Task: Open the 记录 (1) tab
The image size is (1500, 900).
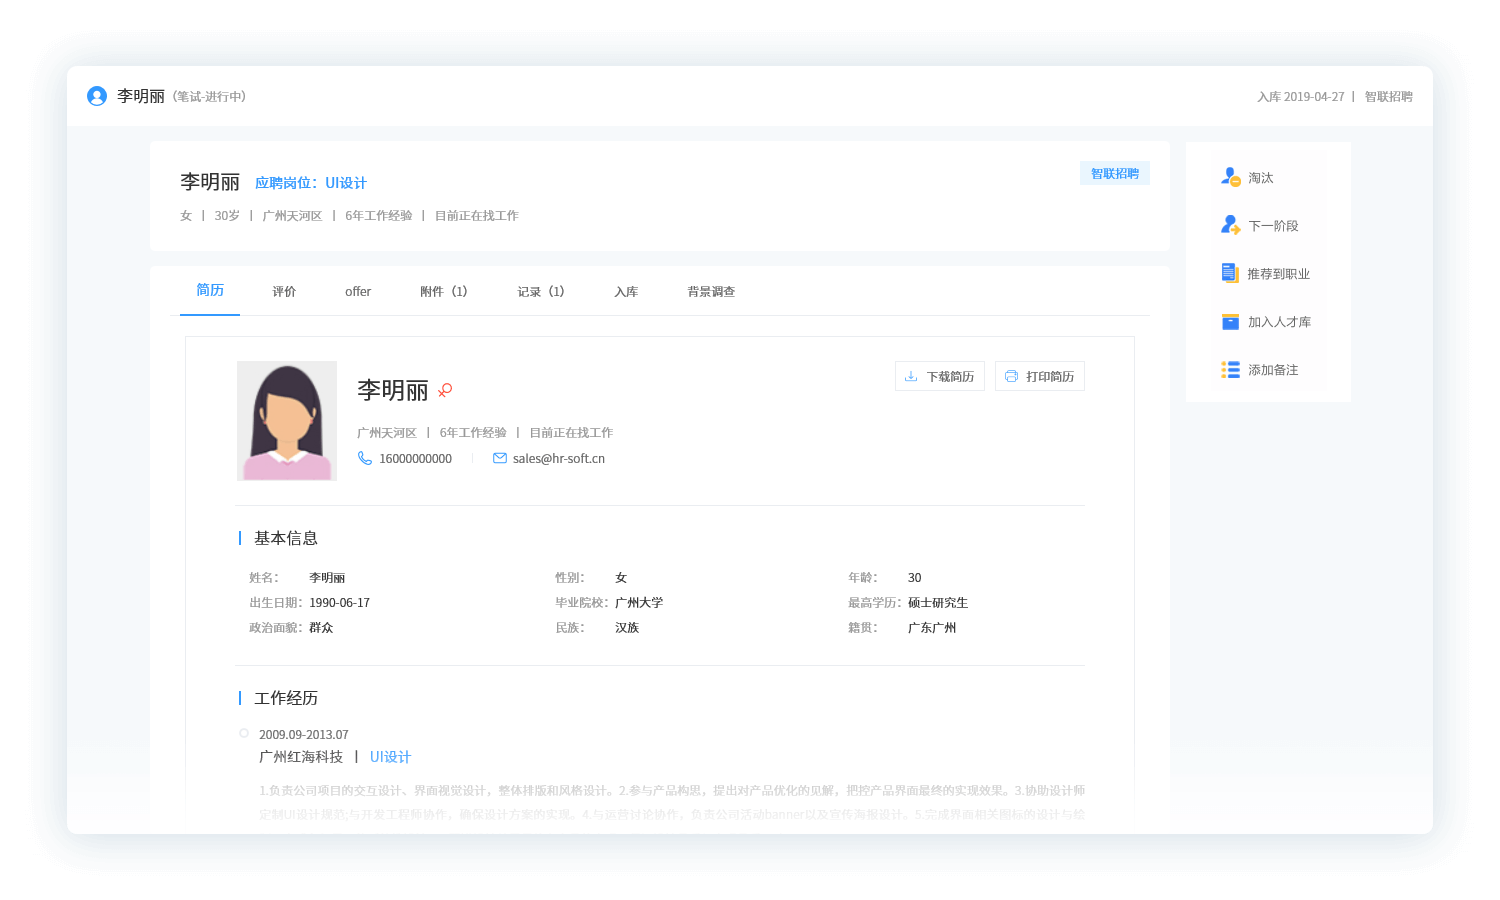Action: point(541,291)
